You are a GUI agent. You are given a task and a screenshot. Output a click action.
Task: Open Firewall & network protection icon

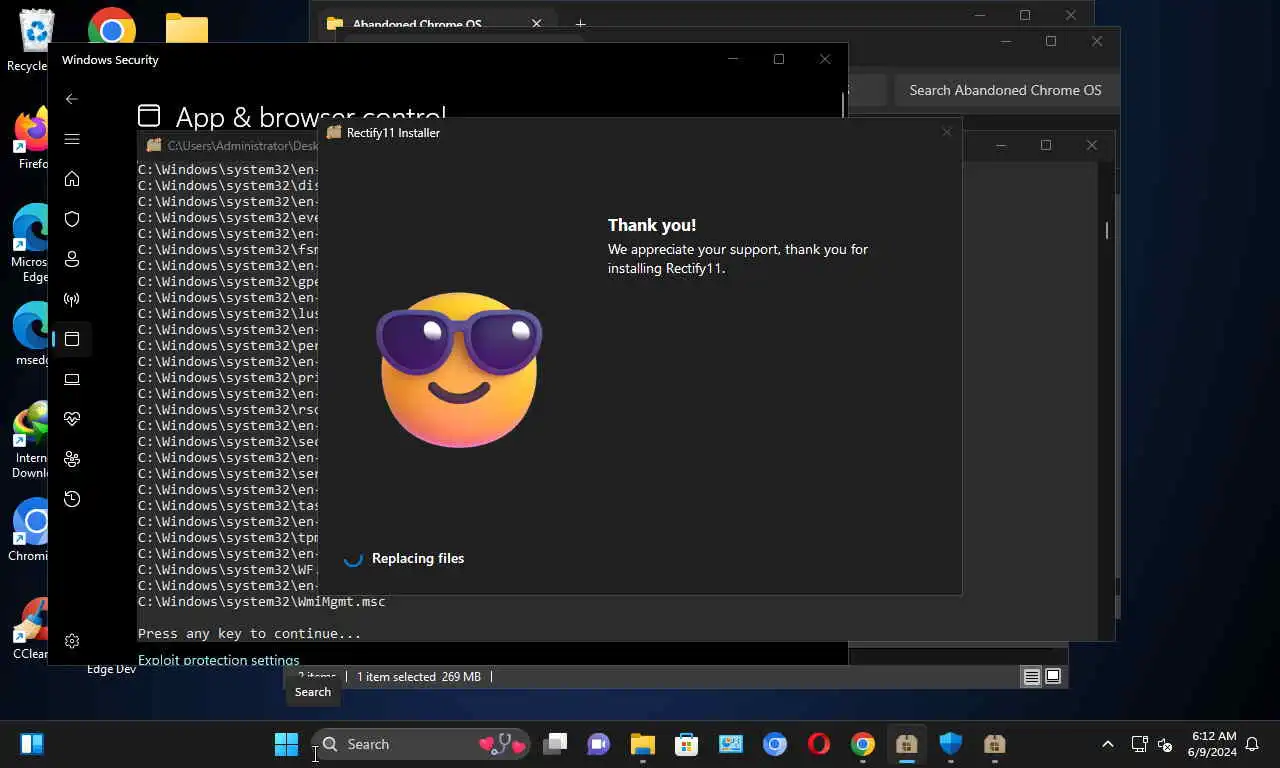tap(71, 299)
